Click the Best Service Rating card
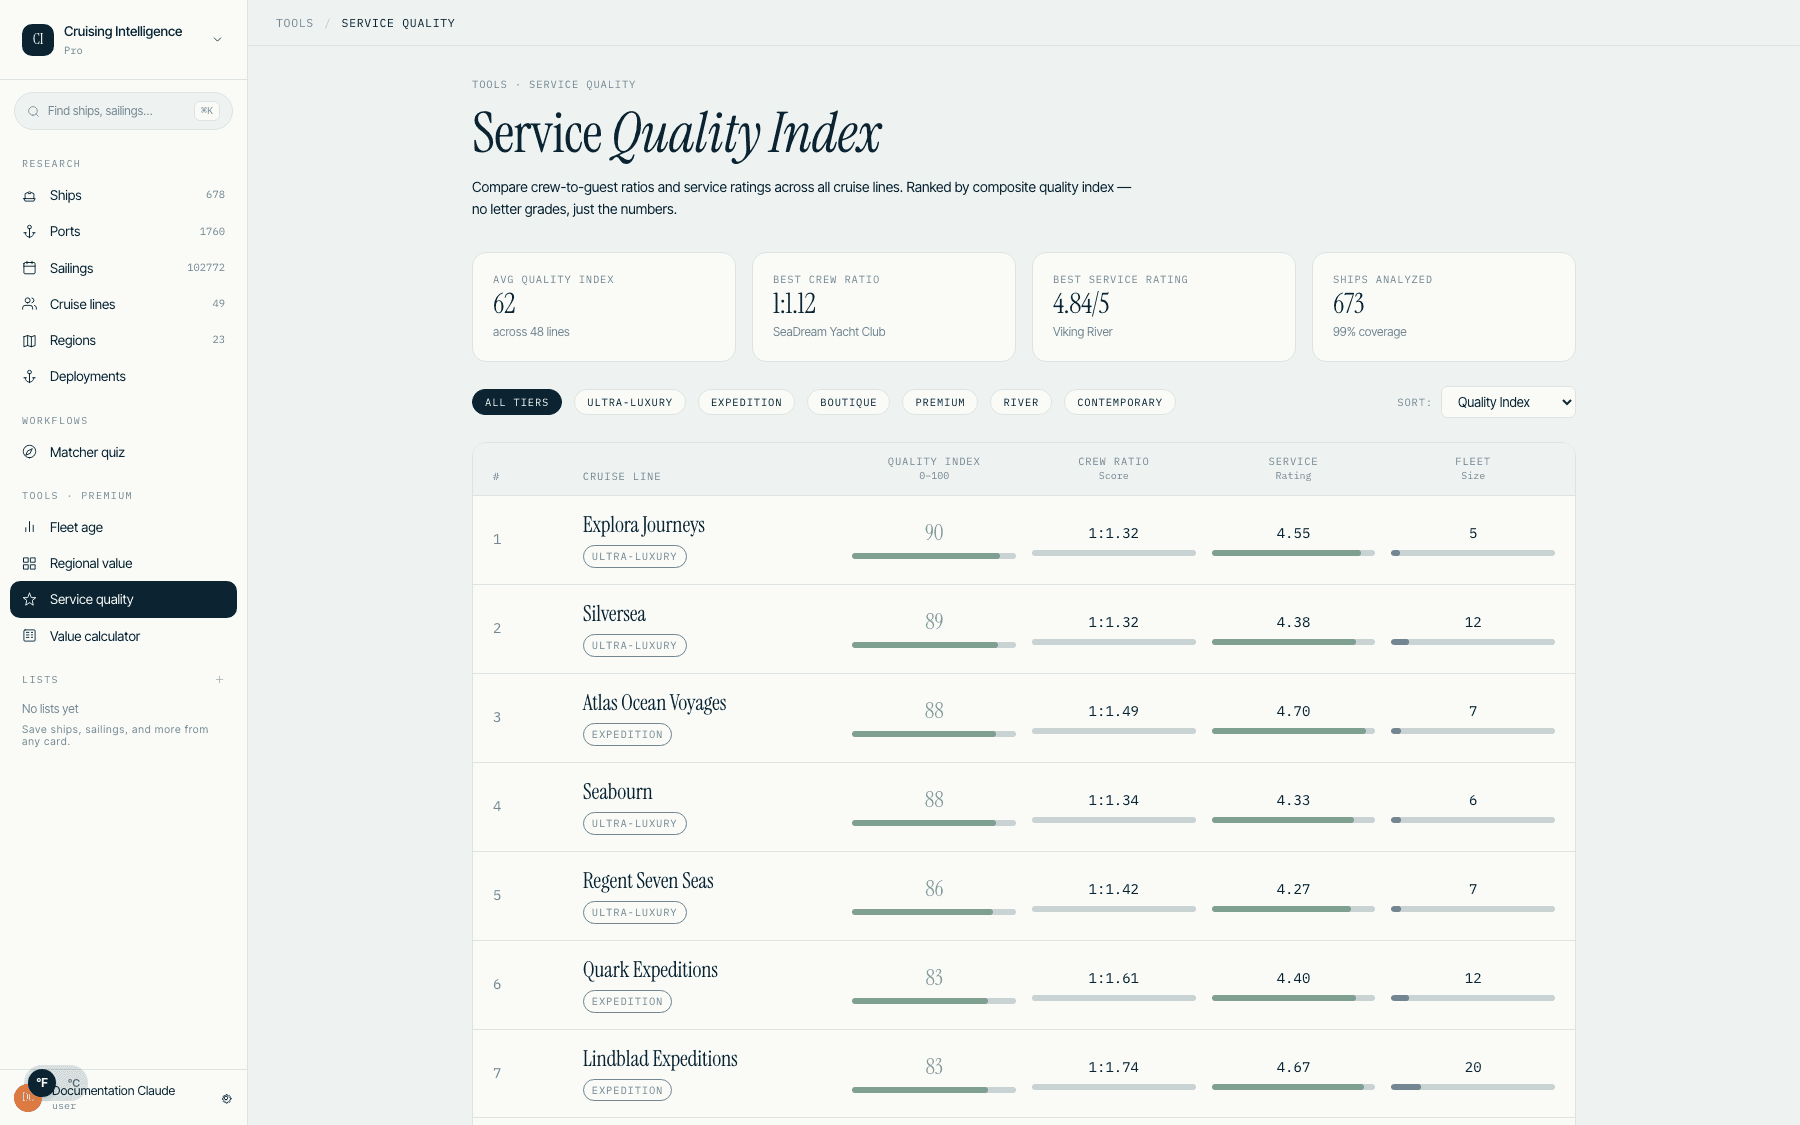Screen dimensions: 1800x1125 [x=1164, y=307]
